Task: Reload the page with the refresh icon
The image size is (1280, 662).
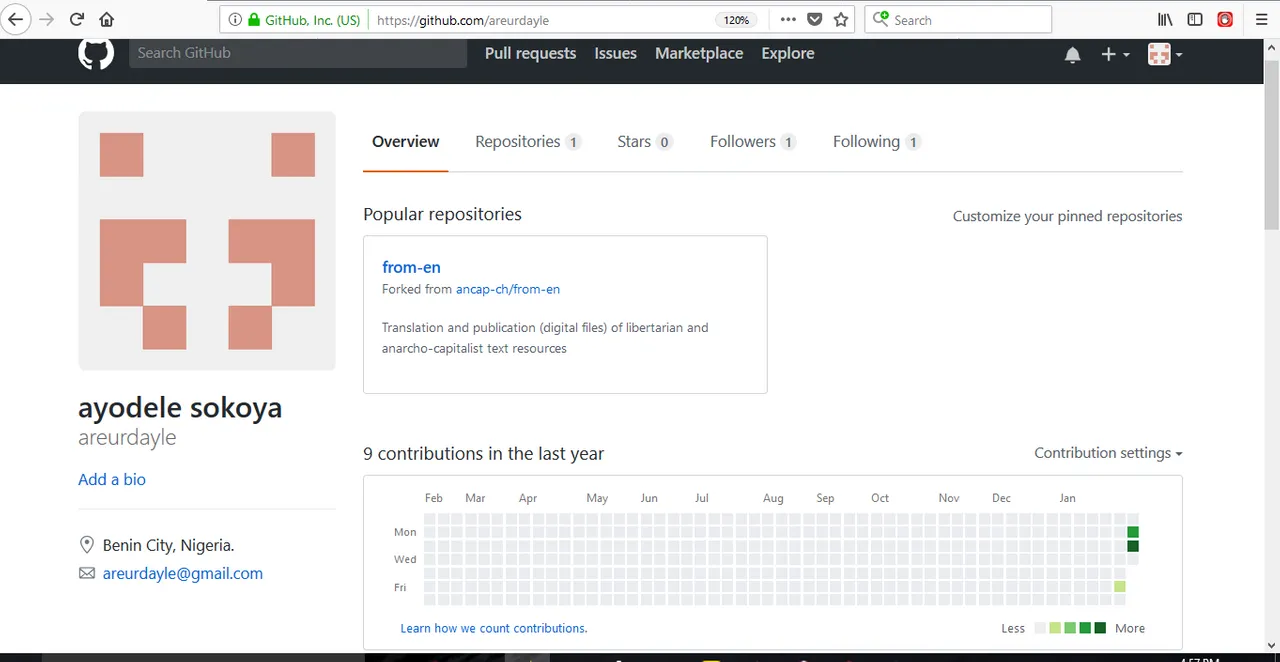Action: tap(77, 19)
